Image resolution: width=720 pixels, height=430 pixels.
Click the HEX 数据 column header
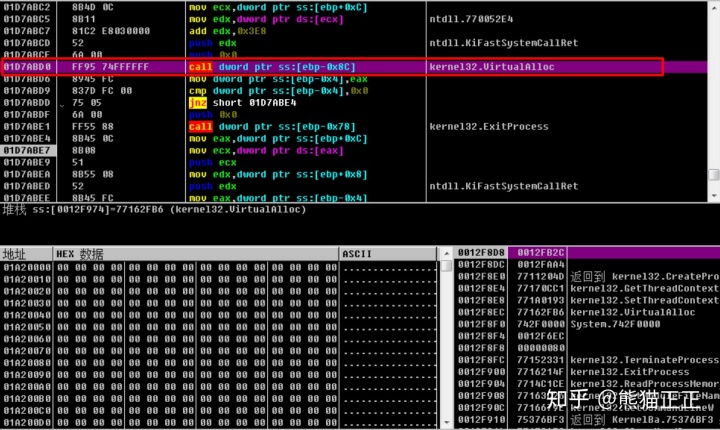click(196, 254)
